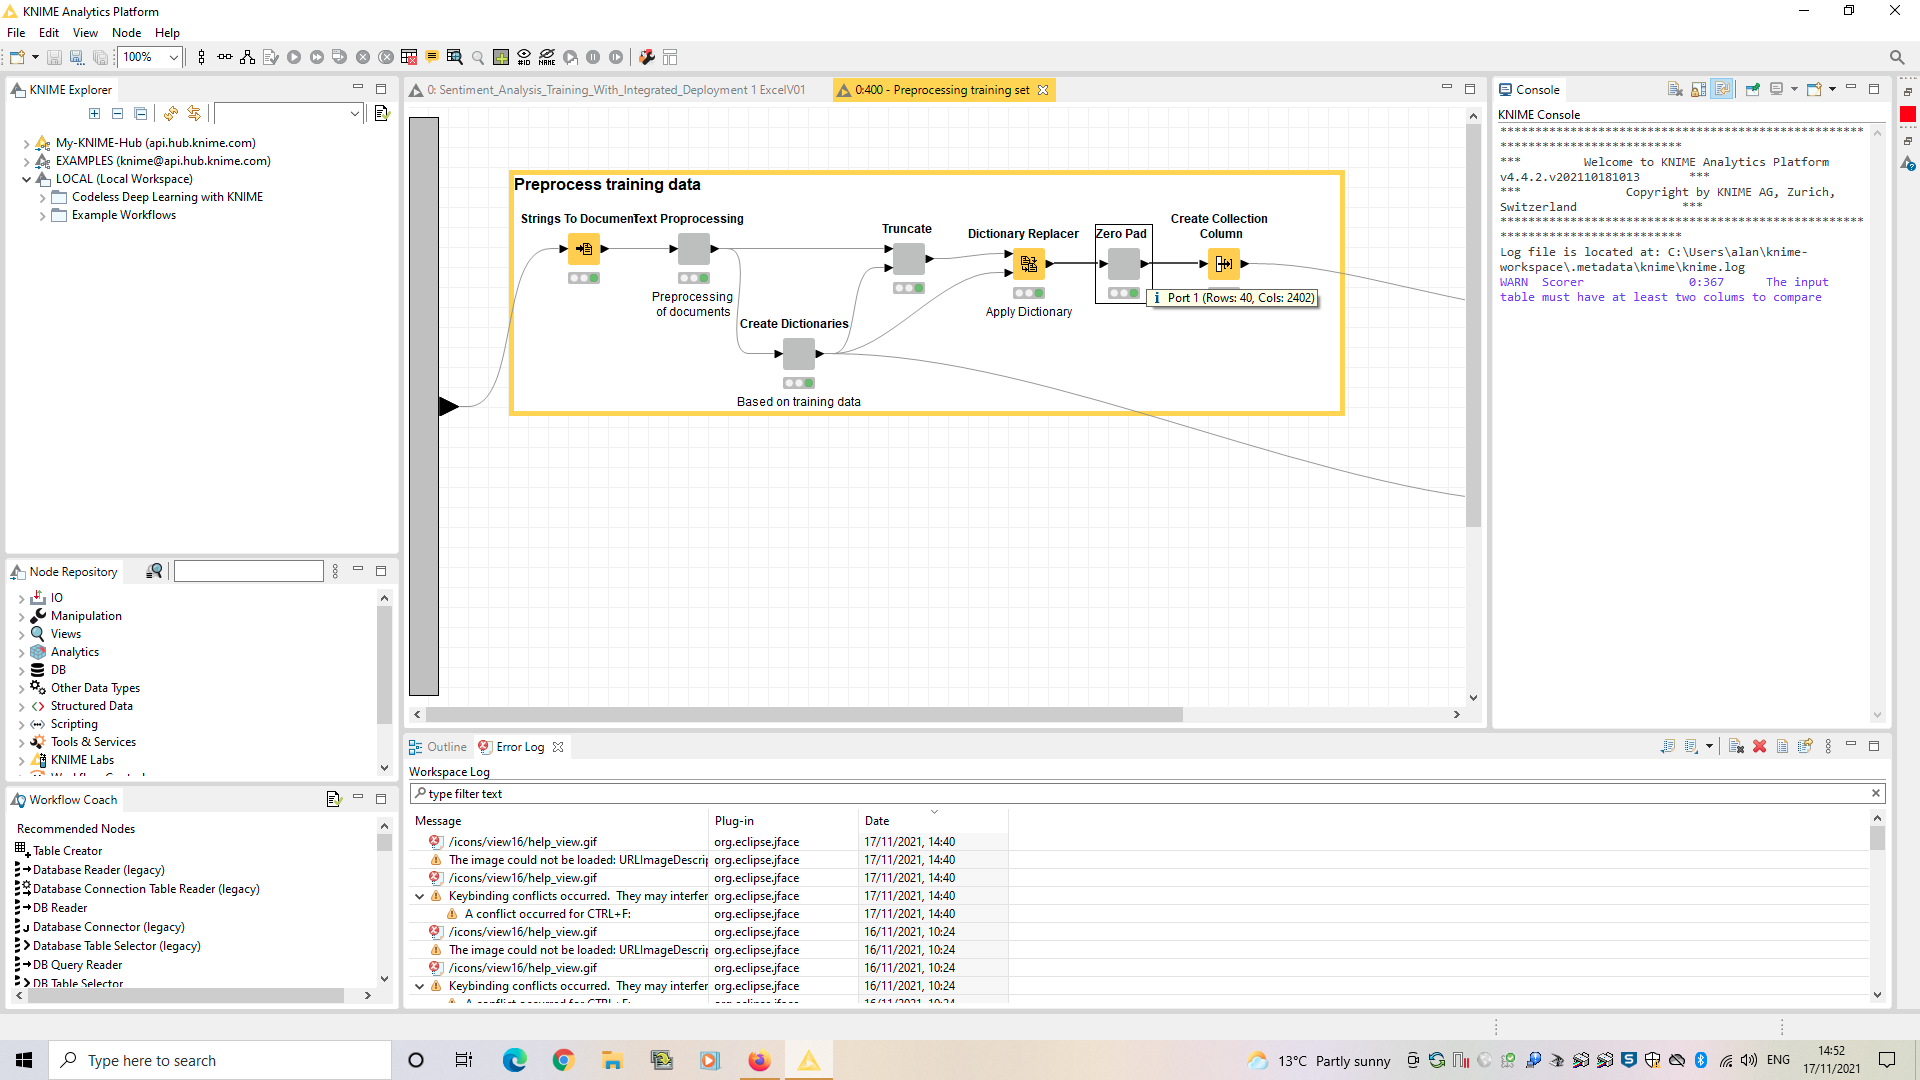Expand the Analytics category in Node Repository
Screen dimensions: 1920x1080
[22, 652]
